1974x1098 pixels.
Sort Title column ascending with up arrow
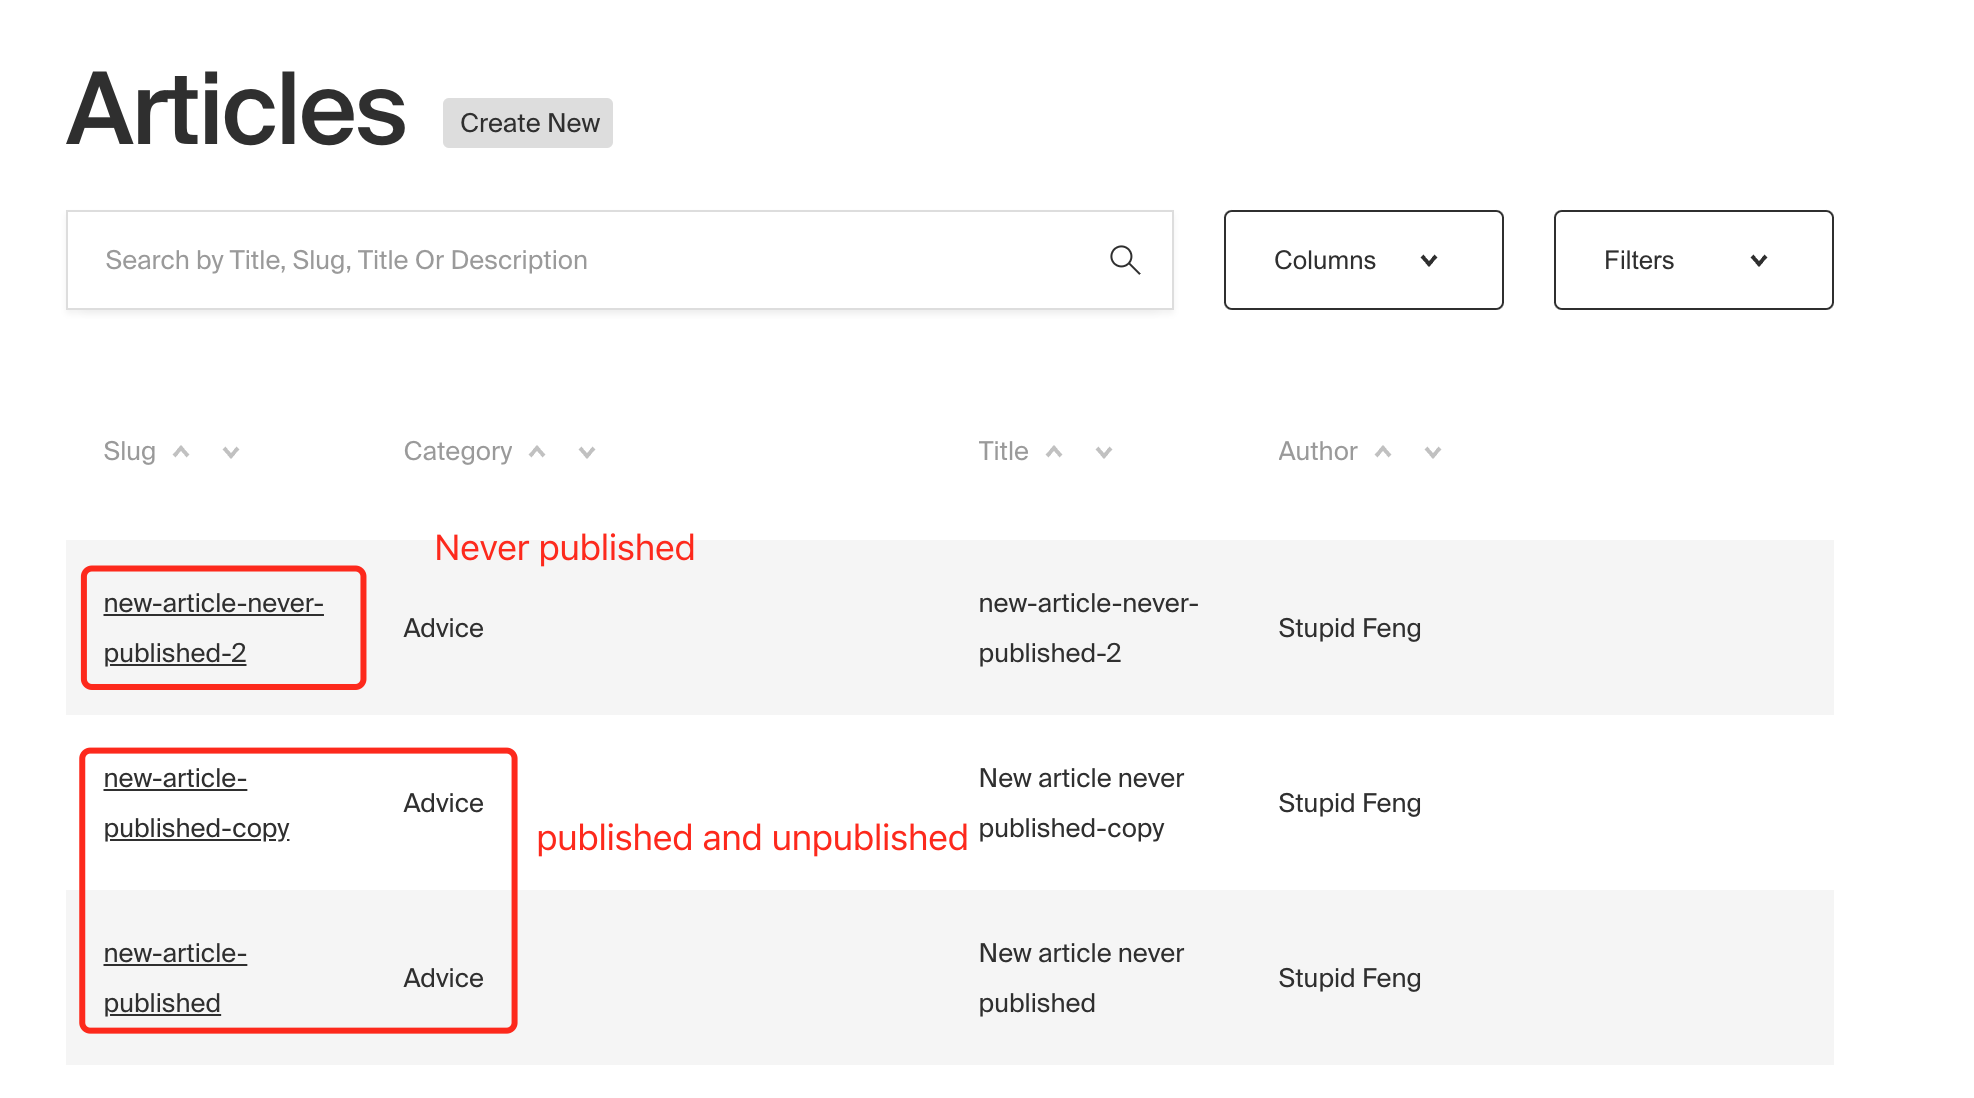point(1054,451)
